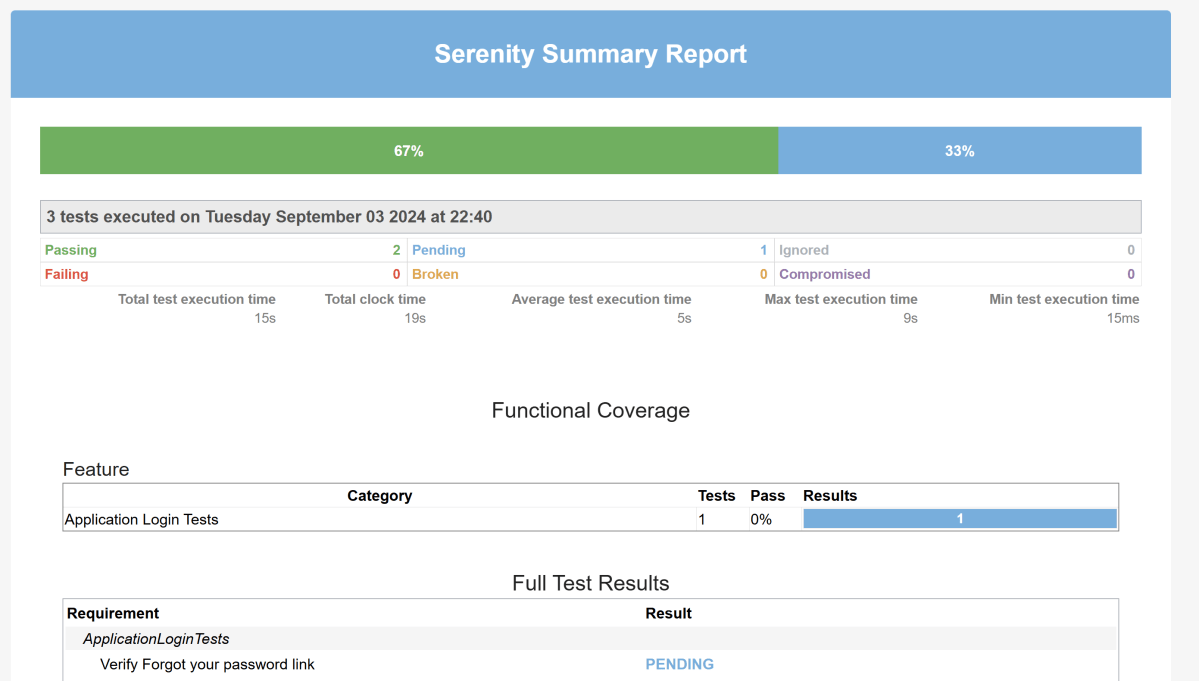
Task: Click the Requirement column header
Action: 113,613
